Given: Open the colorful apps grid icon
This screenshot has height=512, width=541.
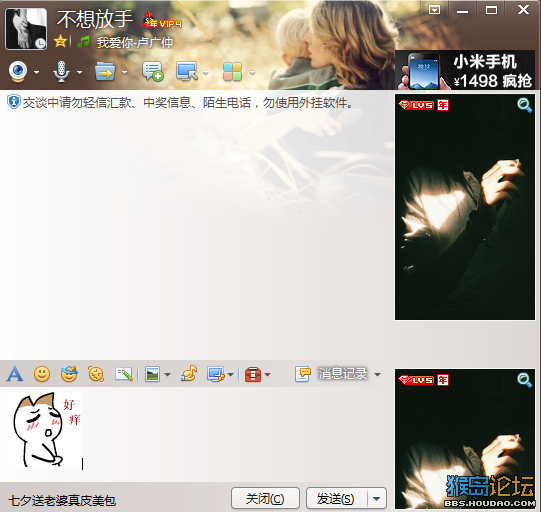Looking at the screenshot, I should (232, 72).
